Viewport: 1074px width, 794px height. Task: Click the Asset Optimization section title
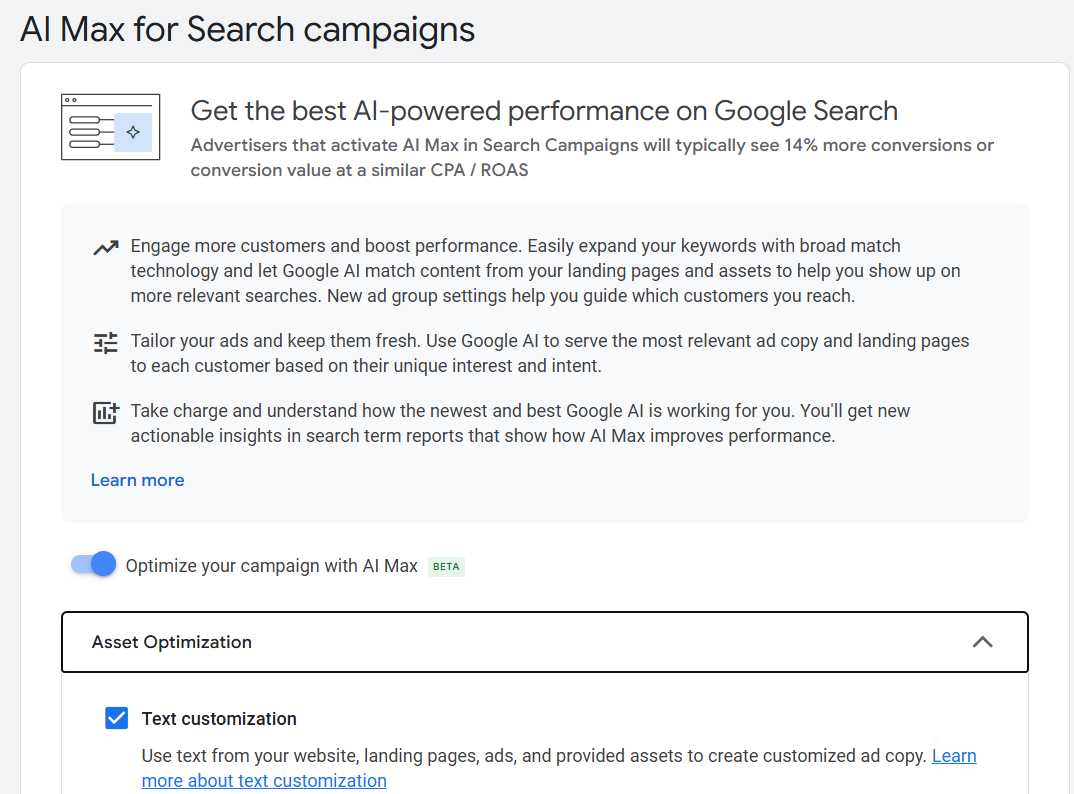171,641
